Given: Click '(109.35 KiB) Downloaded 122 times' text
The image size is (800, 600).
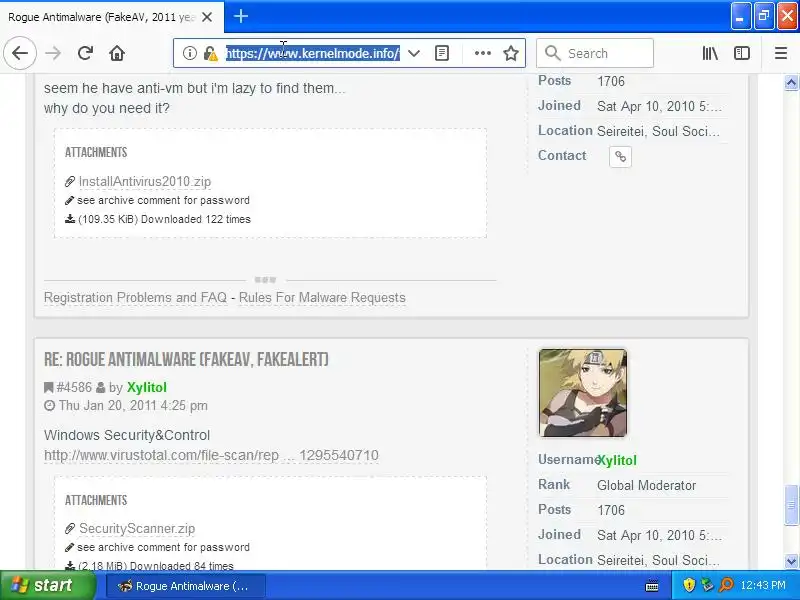Looking at the screenshot, I should click(x=164, y=219).
